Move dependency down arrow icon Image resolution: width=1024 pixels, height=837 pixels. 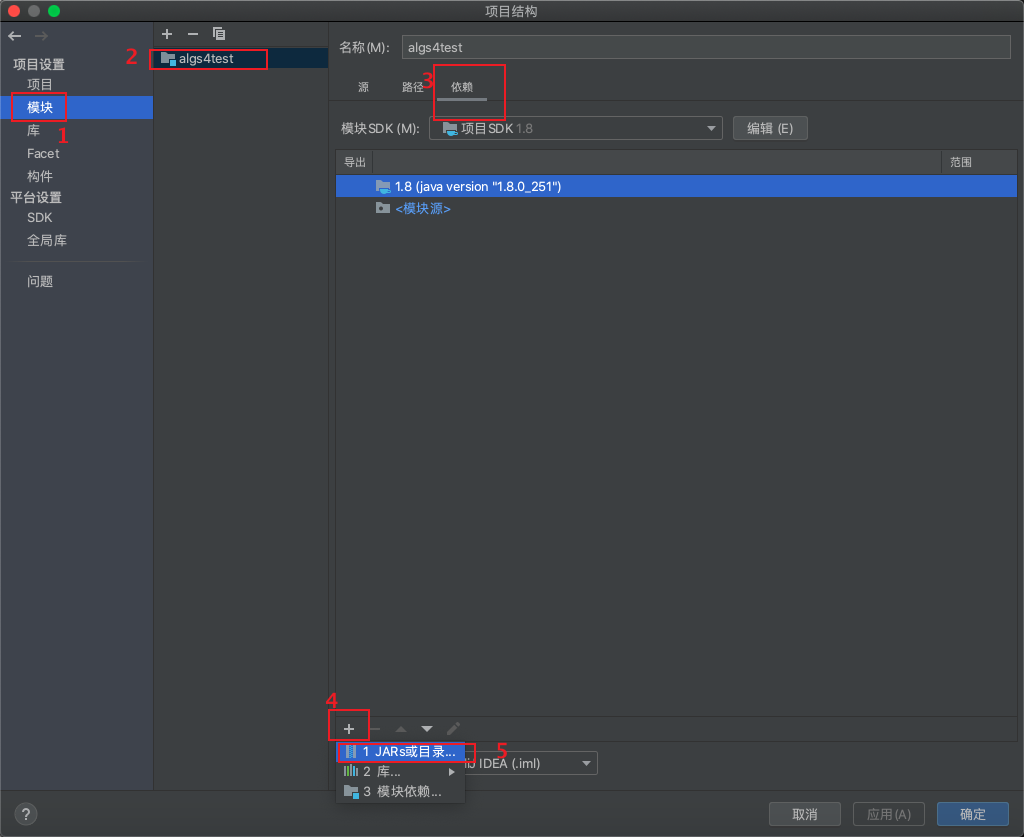pos(427,729)
